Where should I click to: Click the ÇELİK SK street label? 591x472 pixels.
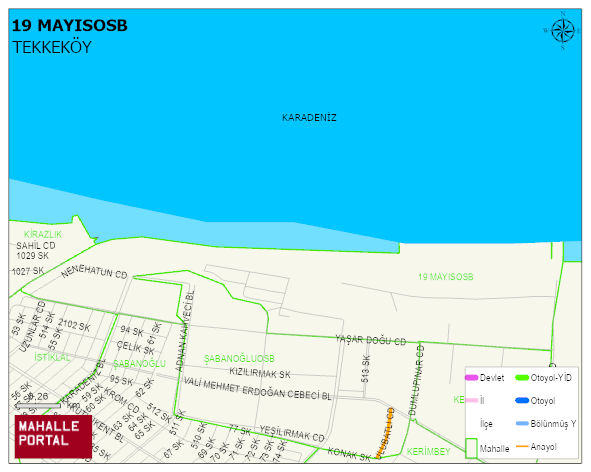click(x=135, y=348)
